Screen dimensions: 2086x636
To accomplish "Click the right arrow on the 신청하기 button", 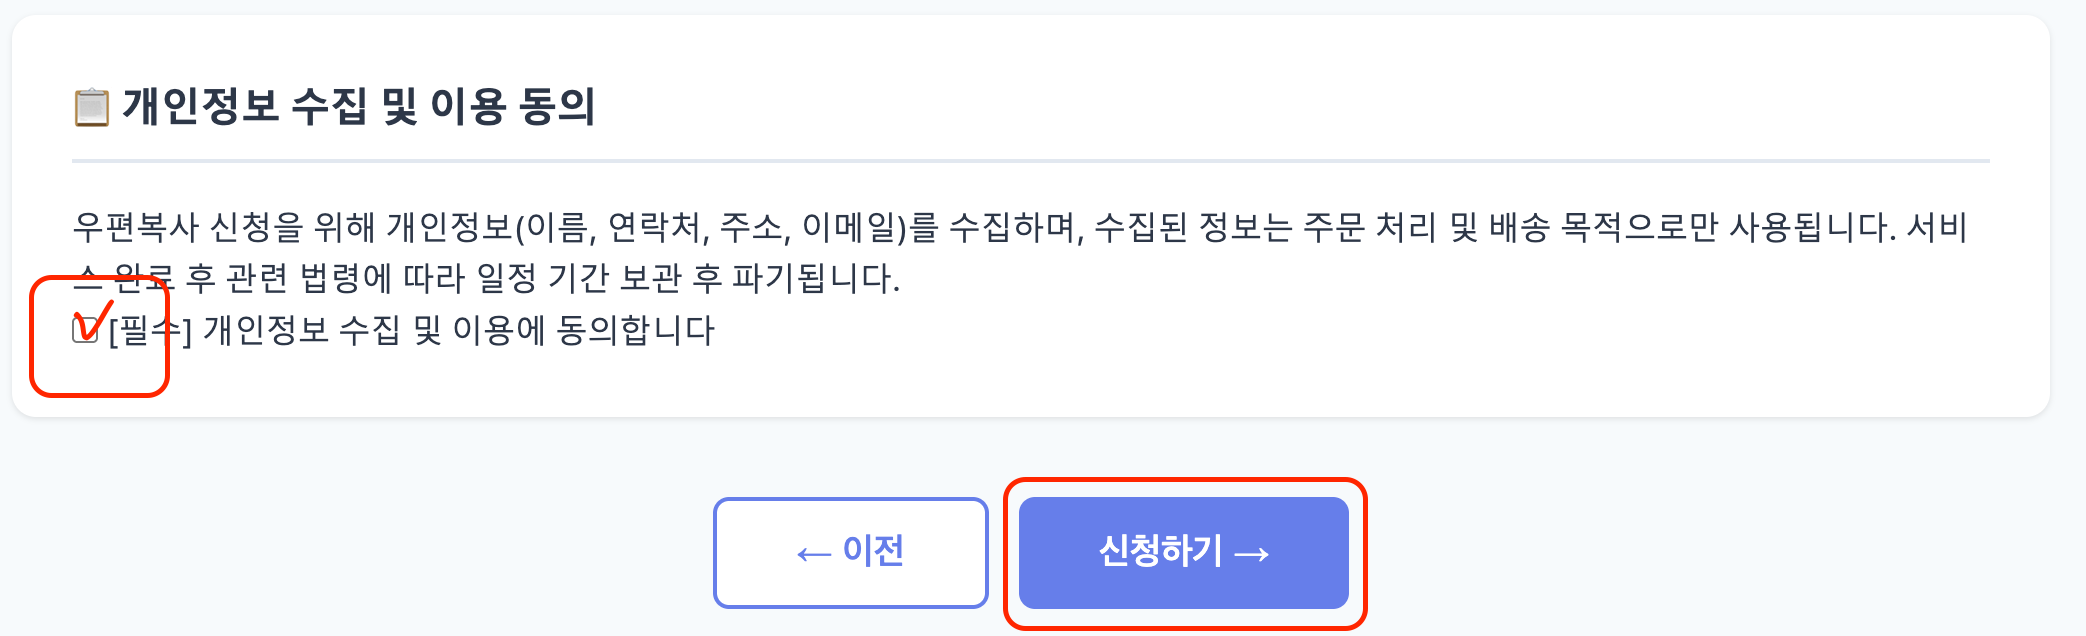I will click(x=1252, y=553).
